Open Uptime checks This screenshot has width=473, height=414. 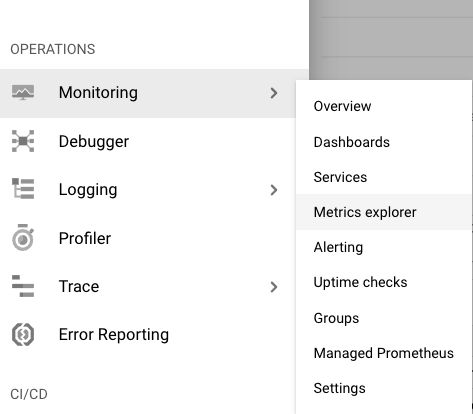383,282
